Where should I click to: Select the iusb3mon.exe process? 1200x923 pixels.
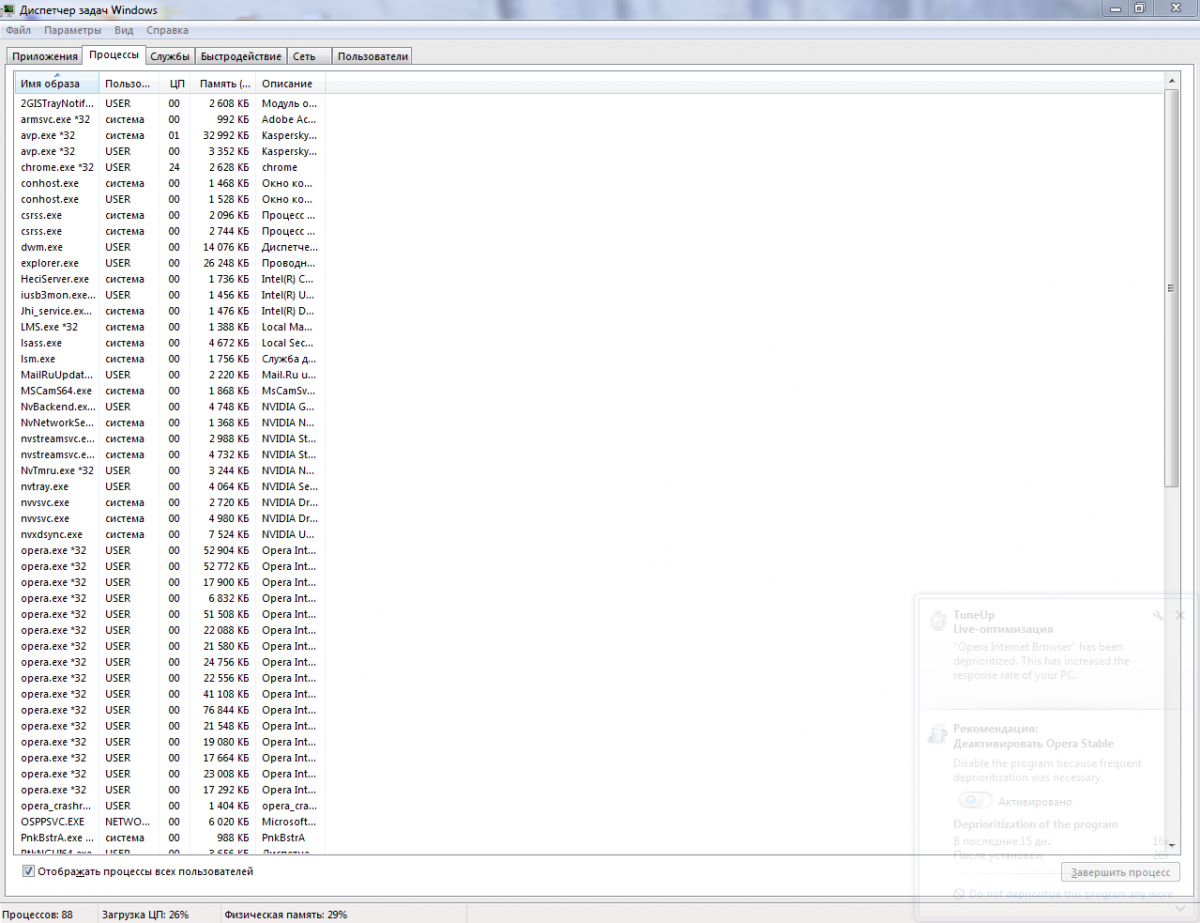tap(170, 295)
